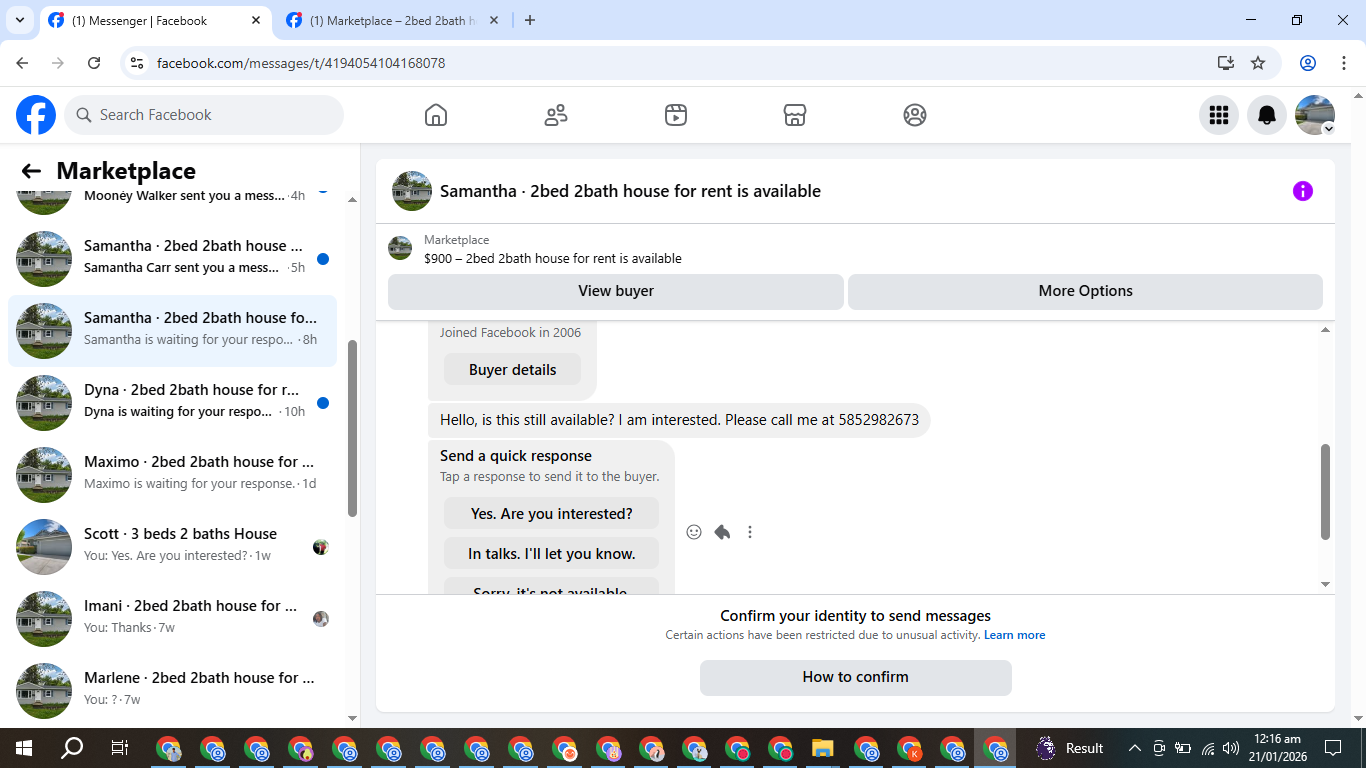The height and width of the screenshot is (768, 1366).
Task: Open the $900 2bed 2bath listing link
Action: (x=553, y=258)
